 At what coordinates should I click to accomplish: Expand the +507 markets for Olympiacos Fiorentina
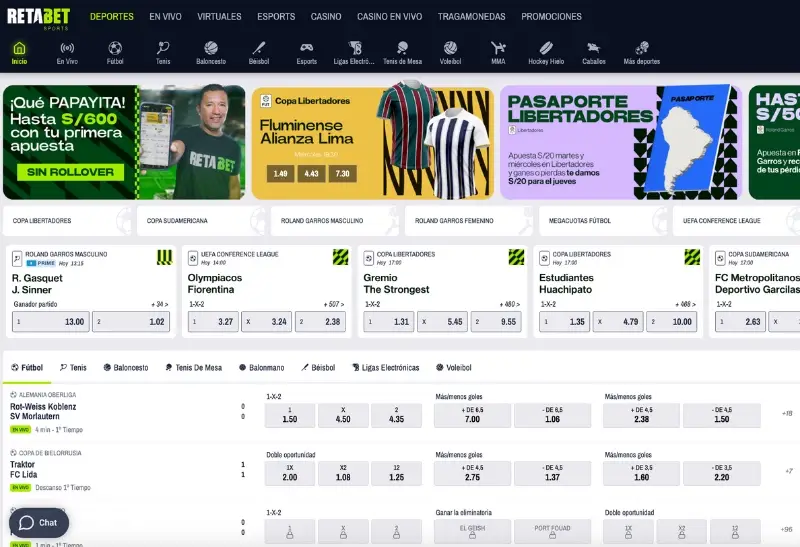(x=334, y=304)
